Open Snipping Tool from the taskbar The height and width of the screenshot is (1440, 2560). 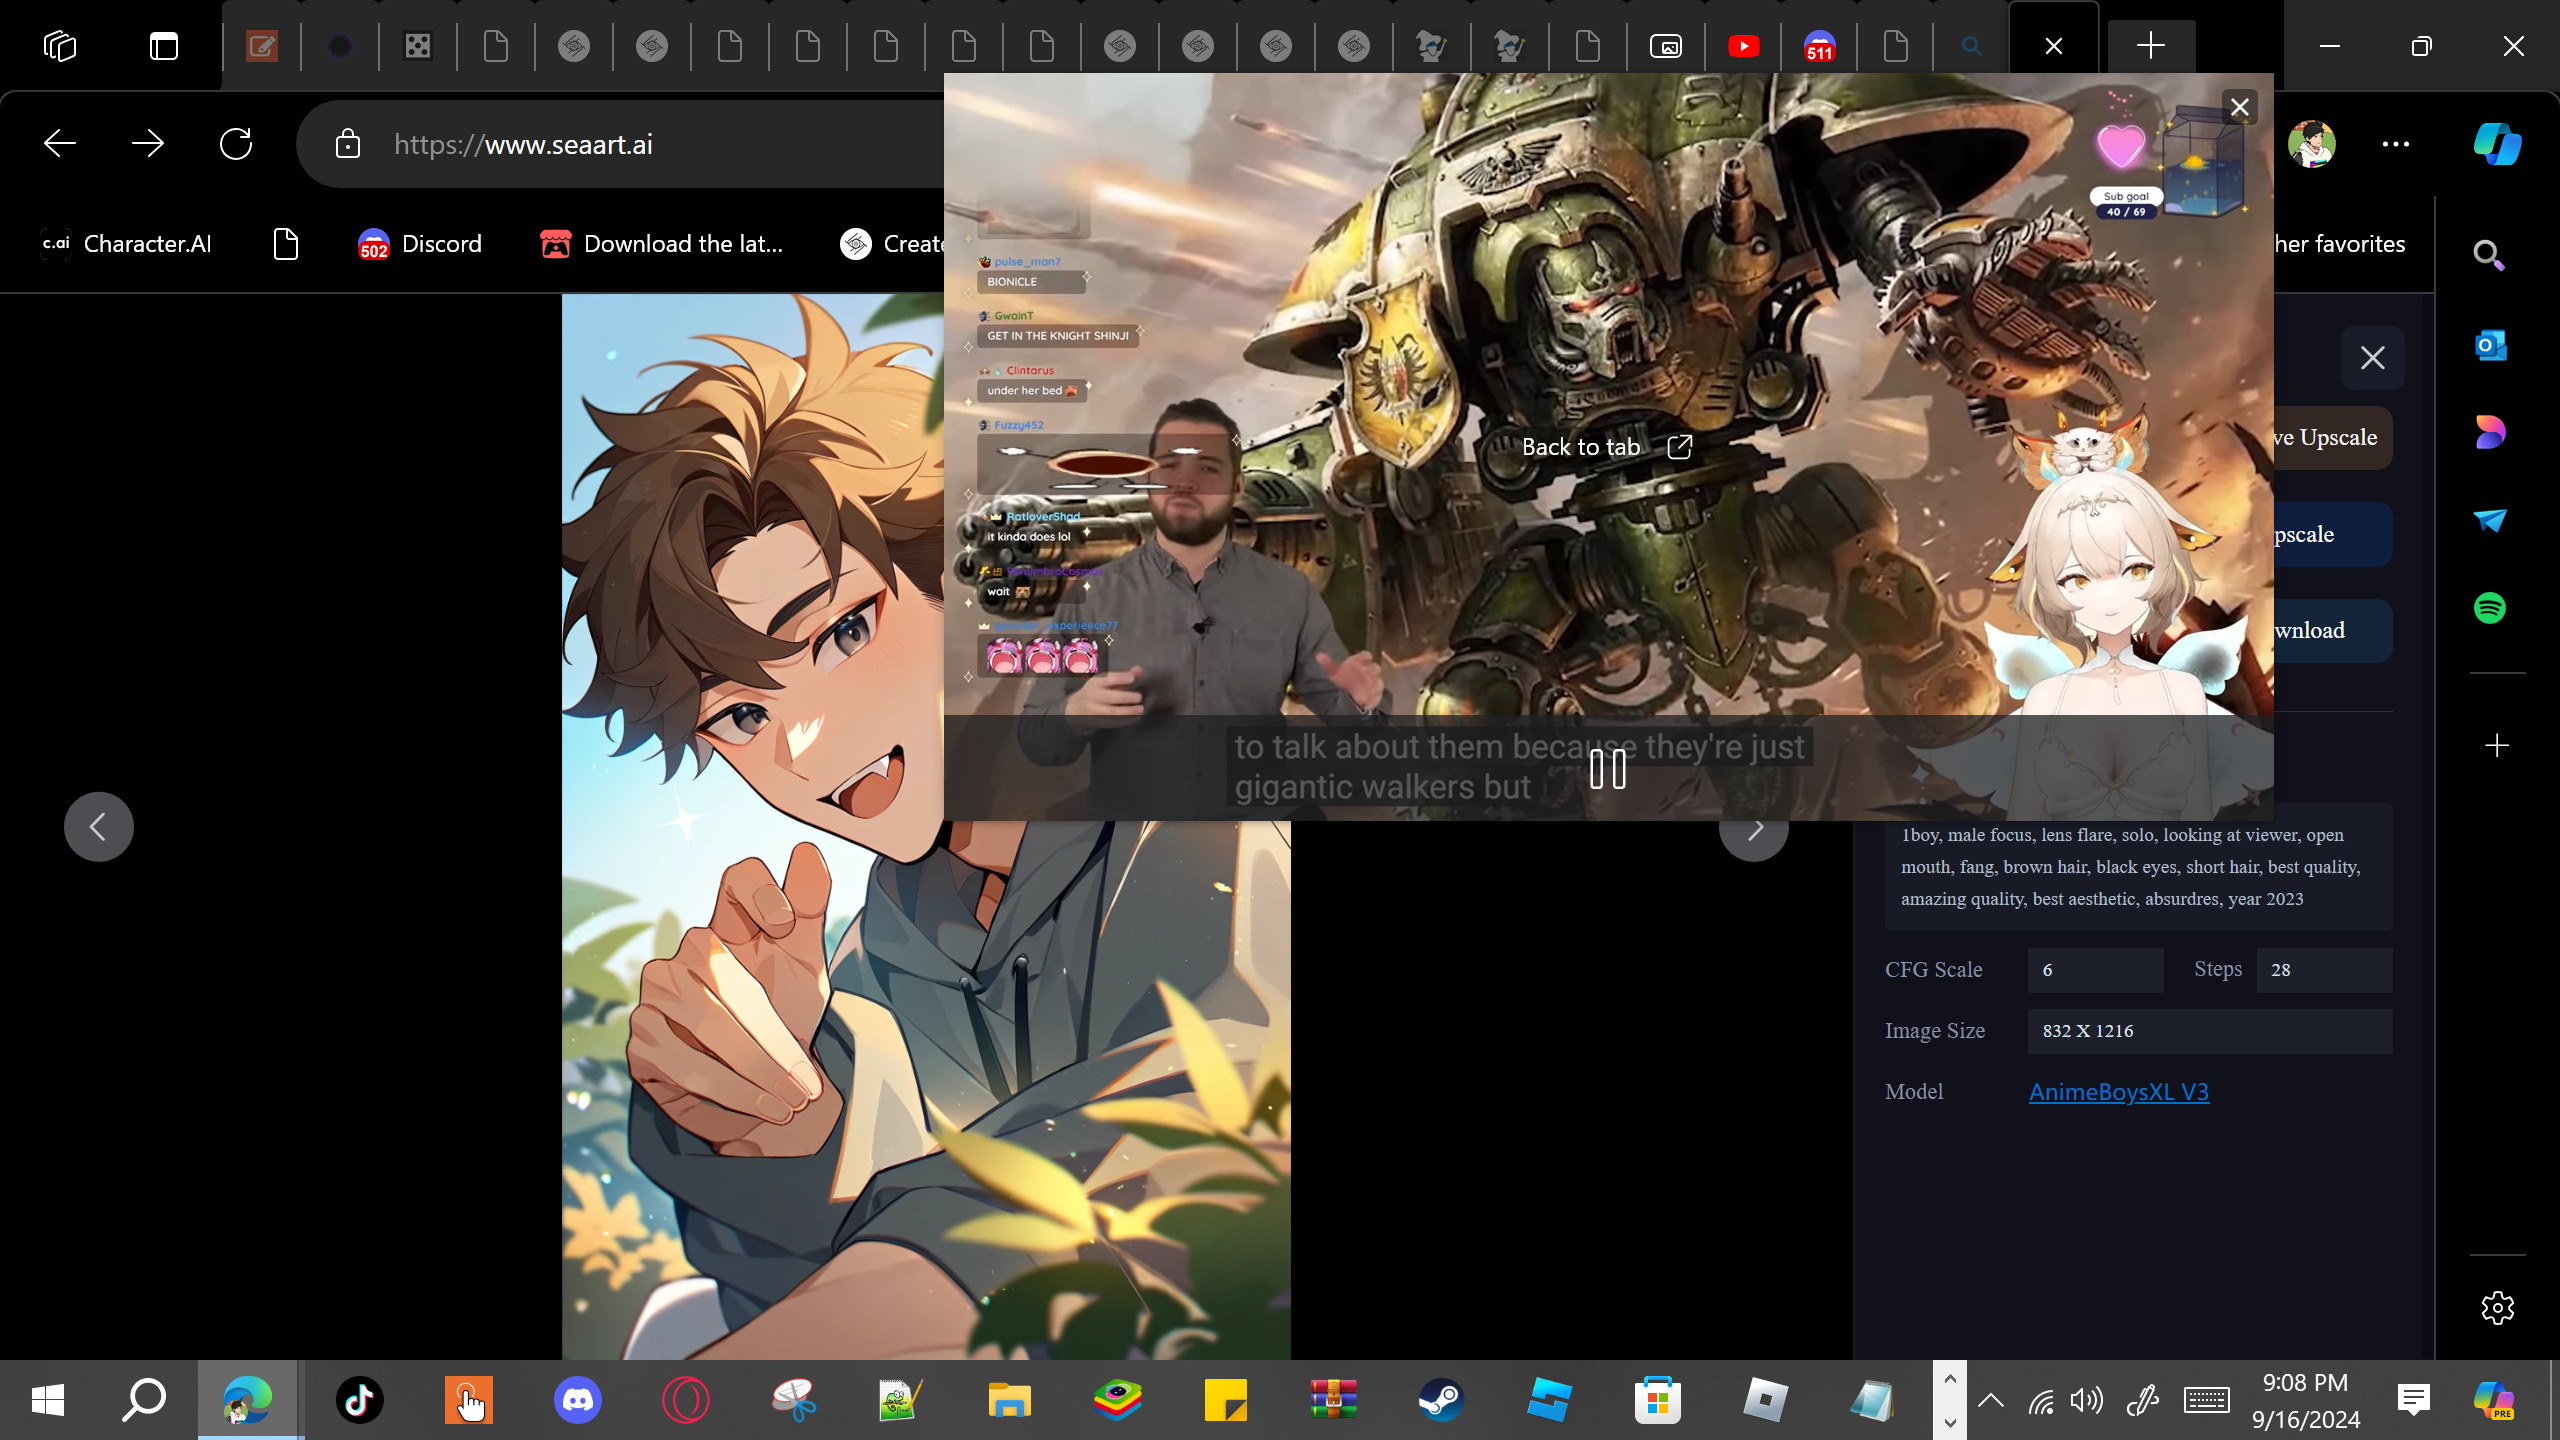pos(794,1400)
